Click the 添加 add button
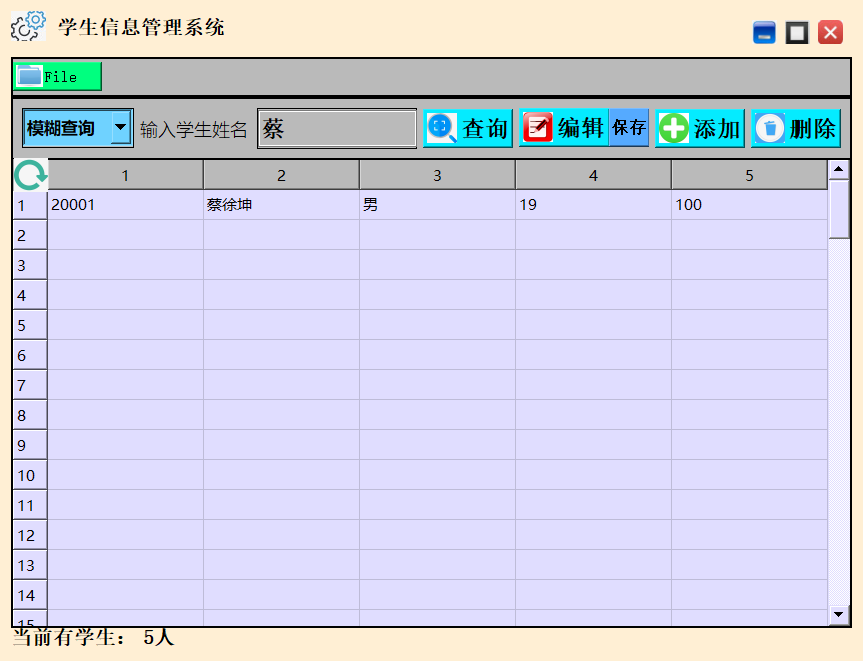Screen dimensions: 863x661 (700, 127)
